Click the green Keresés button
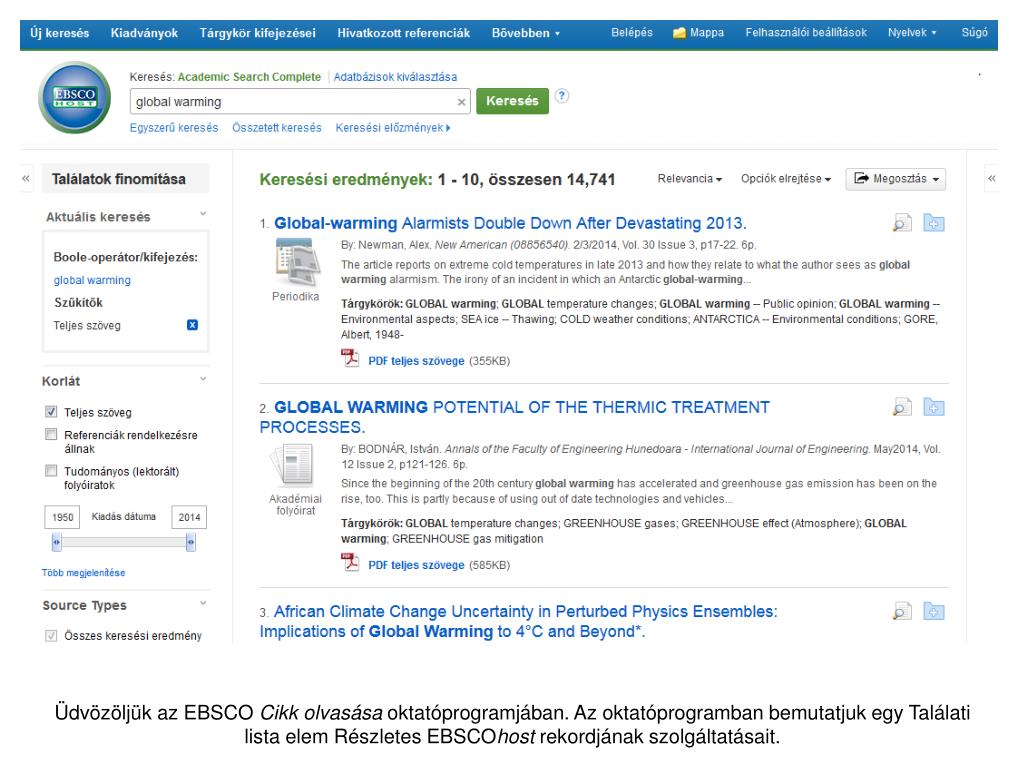The width and height of the screenshot is (1024, 768). [512, 101]
